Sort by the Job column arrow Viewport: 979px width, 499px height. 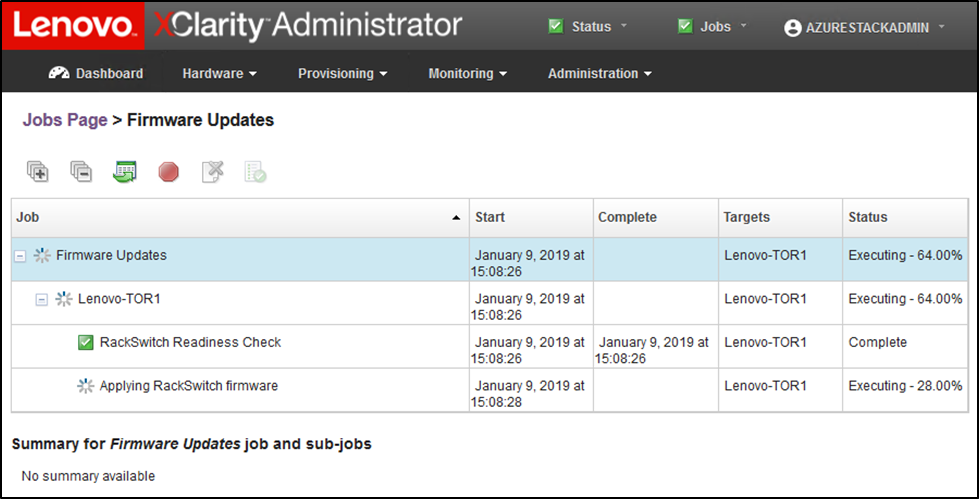(456, 217)
